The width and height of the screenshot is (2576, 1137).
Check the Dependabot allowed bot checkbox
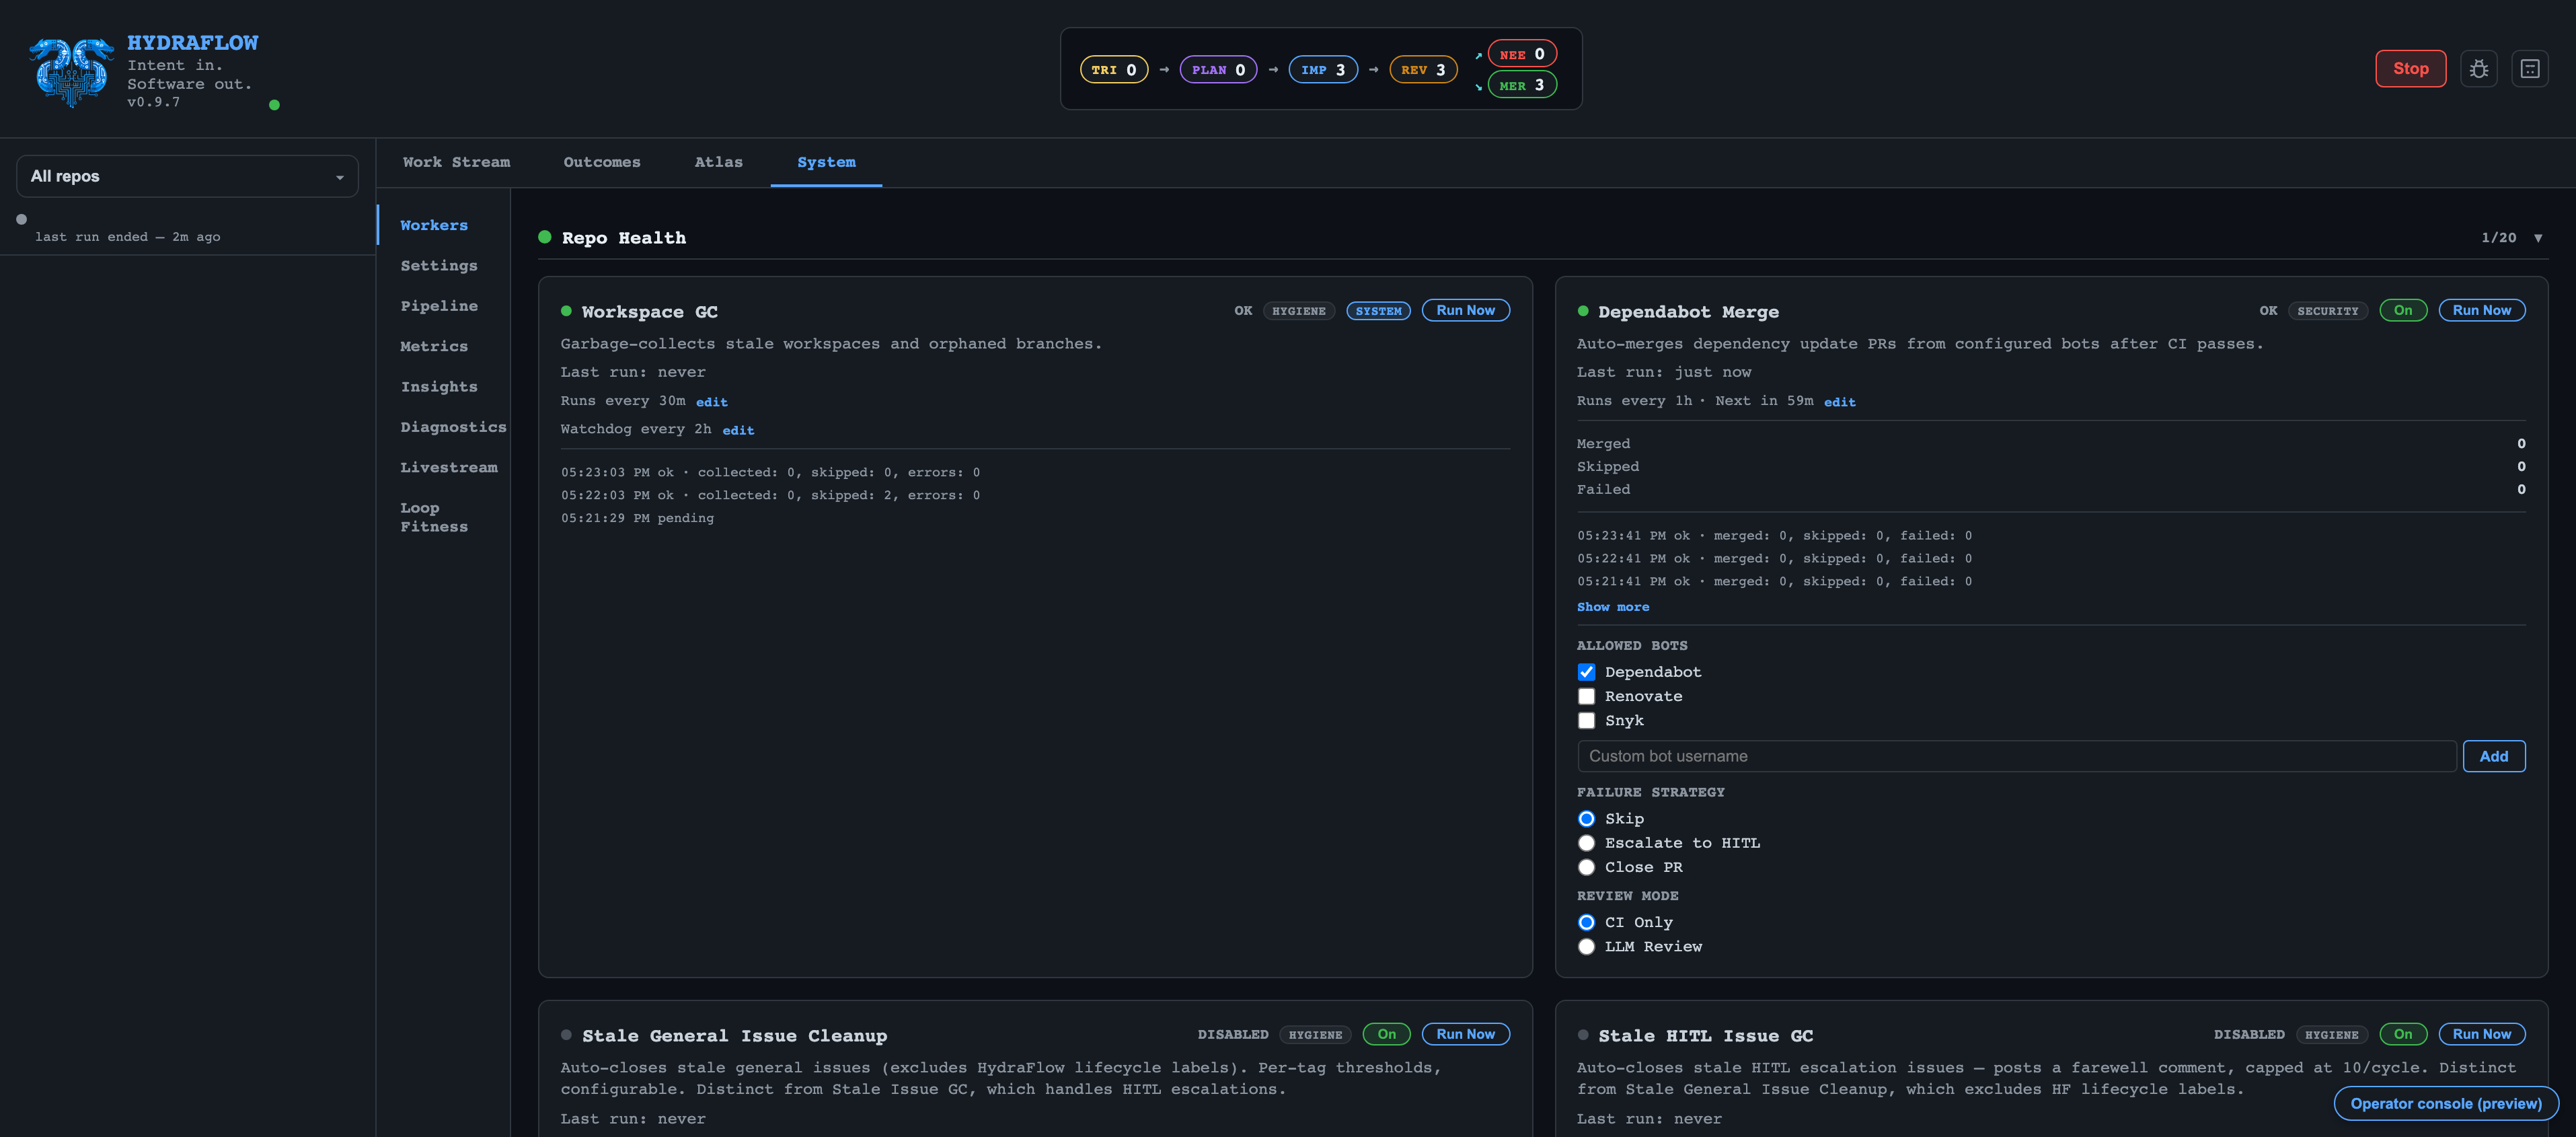(x=1586, y=672)
